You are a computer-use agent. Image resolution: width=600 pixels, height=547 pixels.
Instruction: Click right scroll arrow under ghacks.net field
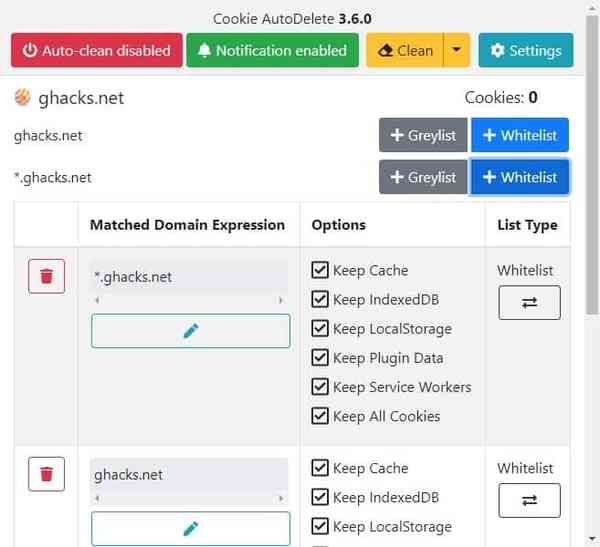(x=281, y=498)
